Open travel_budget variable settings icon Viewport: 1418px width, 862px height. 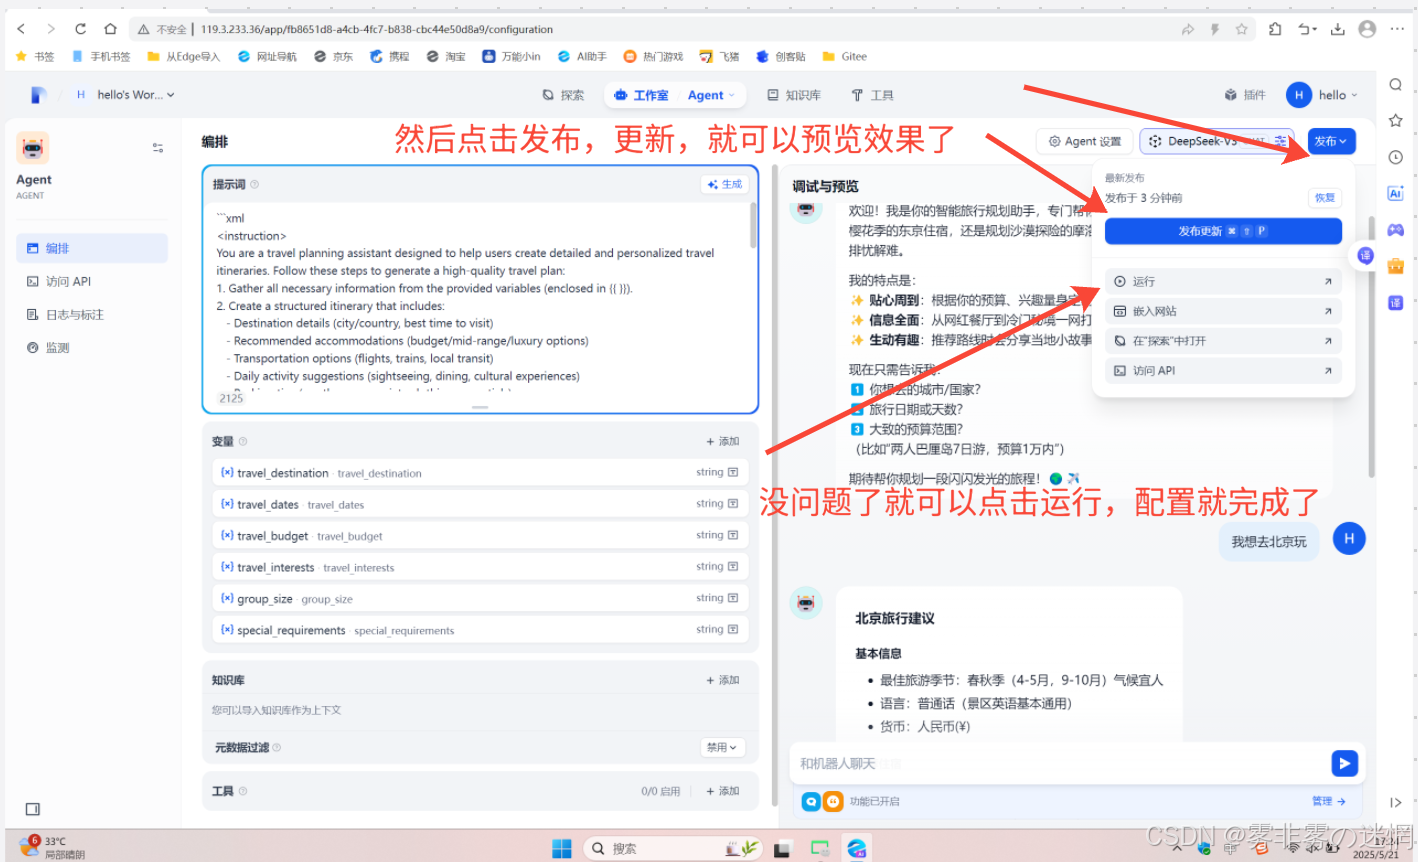pos(733,535)
